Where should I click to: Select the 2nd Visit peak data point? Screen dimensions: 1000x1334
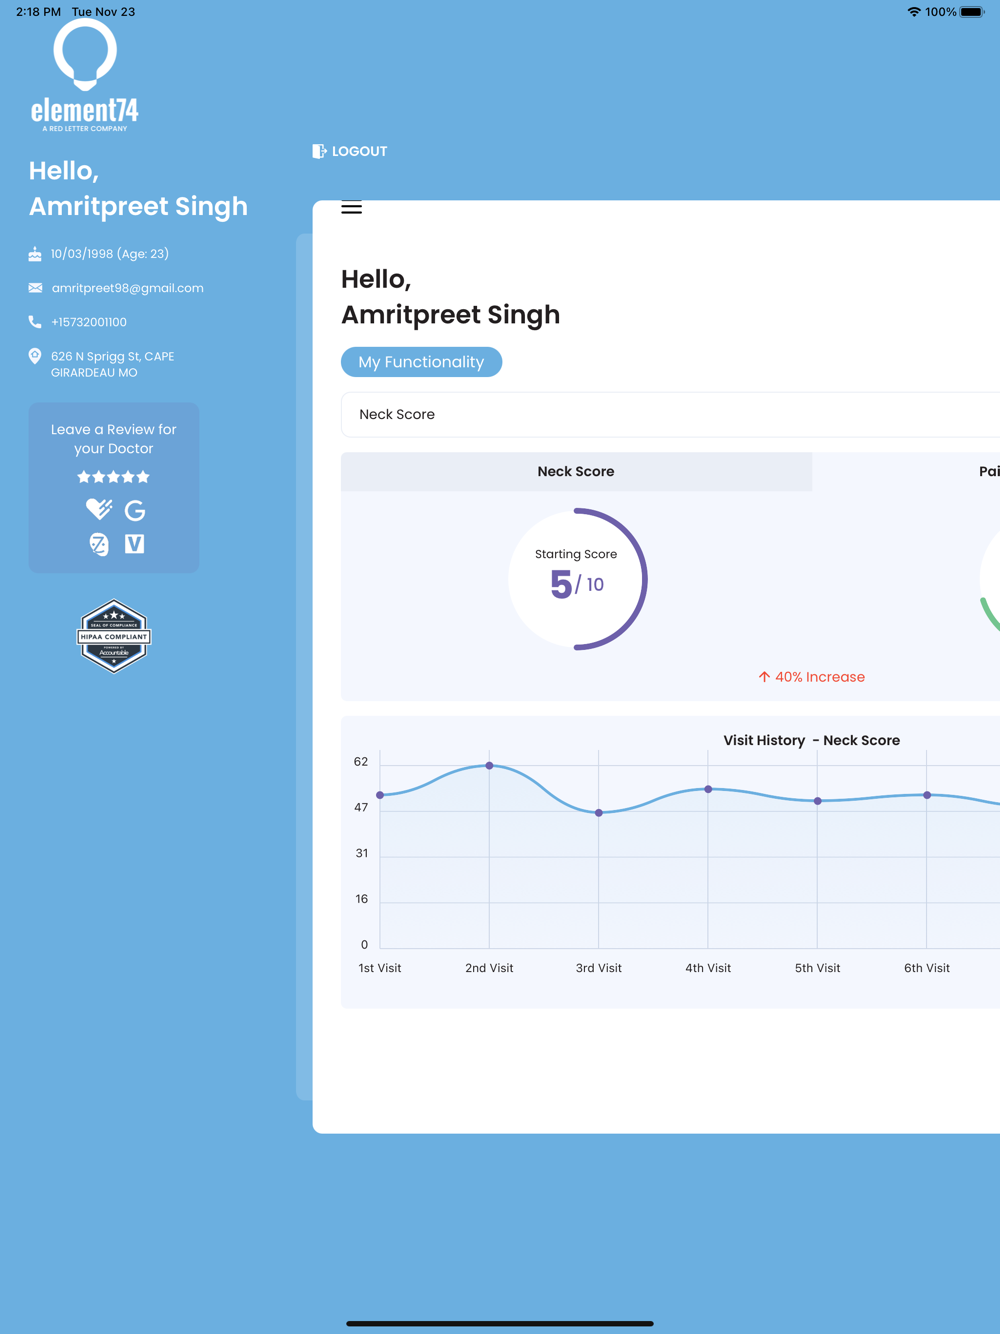point(489,766)
